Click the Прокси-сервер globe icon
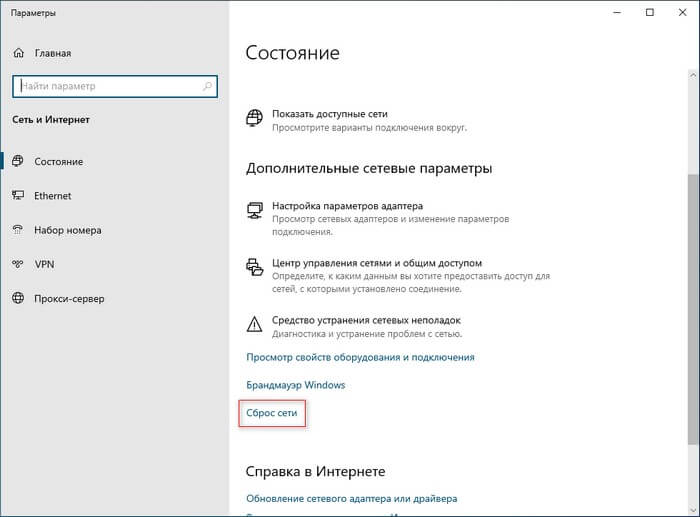Screen dimensions: 700x517 [19, 298]
